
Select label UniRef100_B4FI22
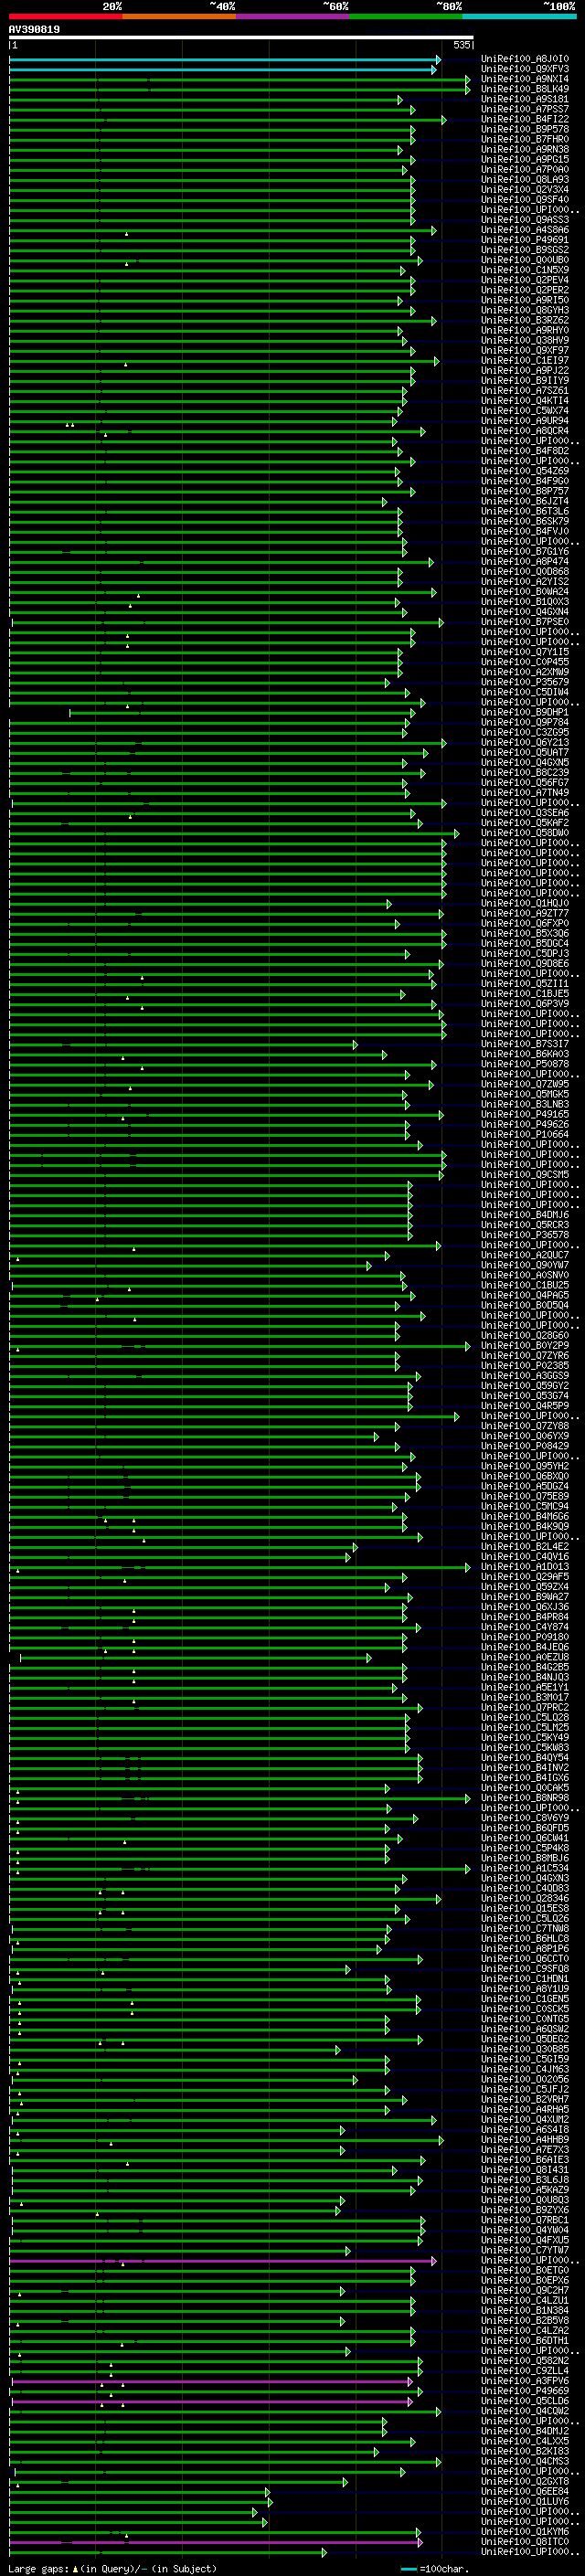point(525,119)
